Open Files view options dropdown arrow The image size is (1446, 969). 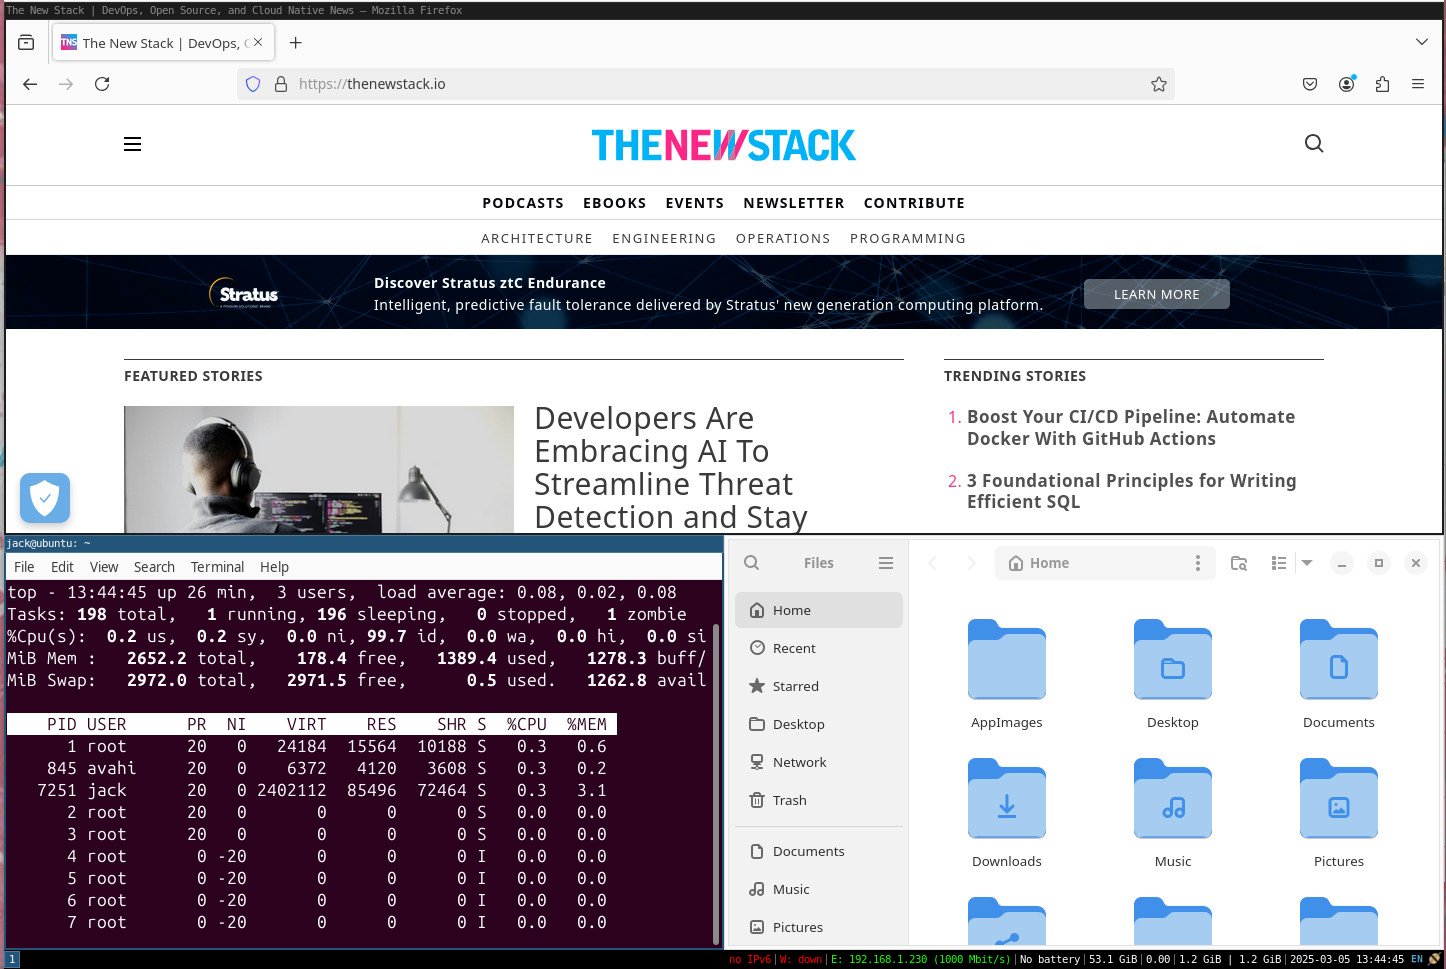tap(1307, 563)
